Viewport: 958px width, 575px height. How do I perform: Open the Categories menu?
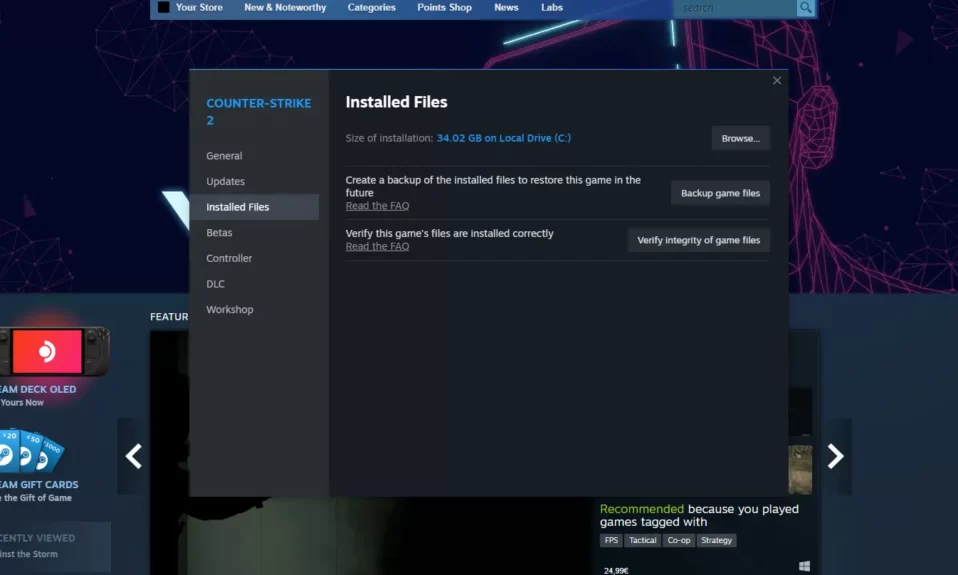click(x=371, y=7)
